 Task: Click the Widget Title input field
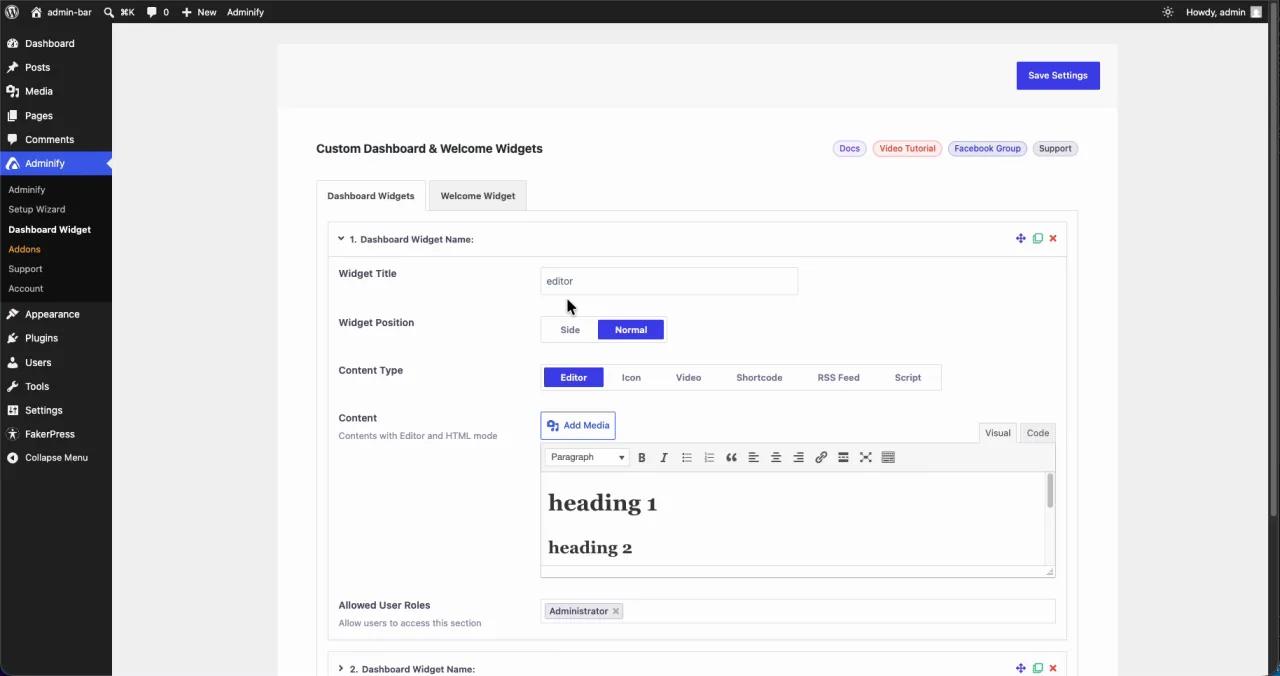click(669, 281)
